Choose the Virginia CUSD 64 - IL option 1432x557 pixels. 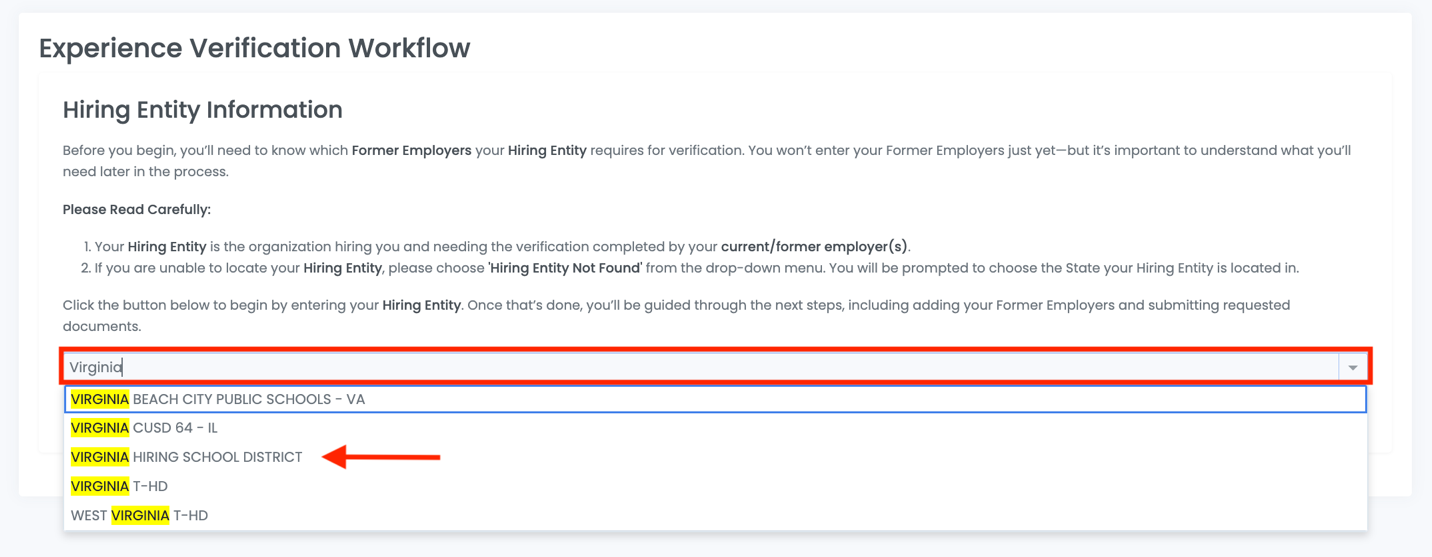coord(144,428)
